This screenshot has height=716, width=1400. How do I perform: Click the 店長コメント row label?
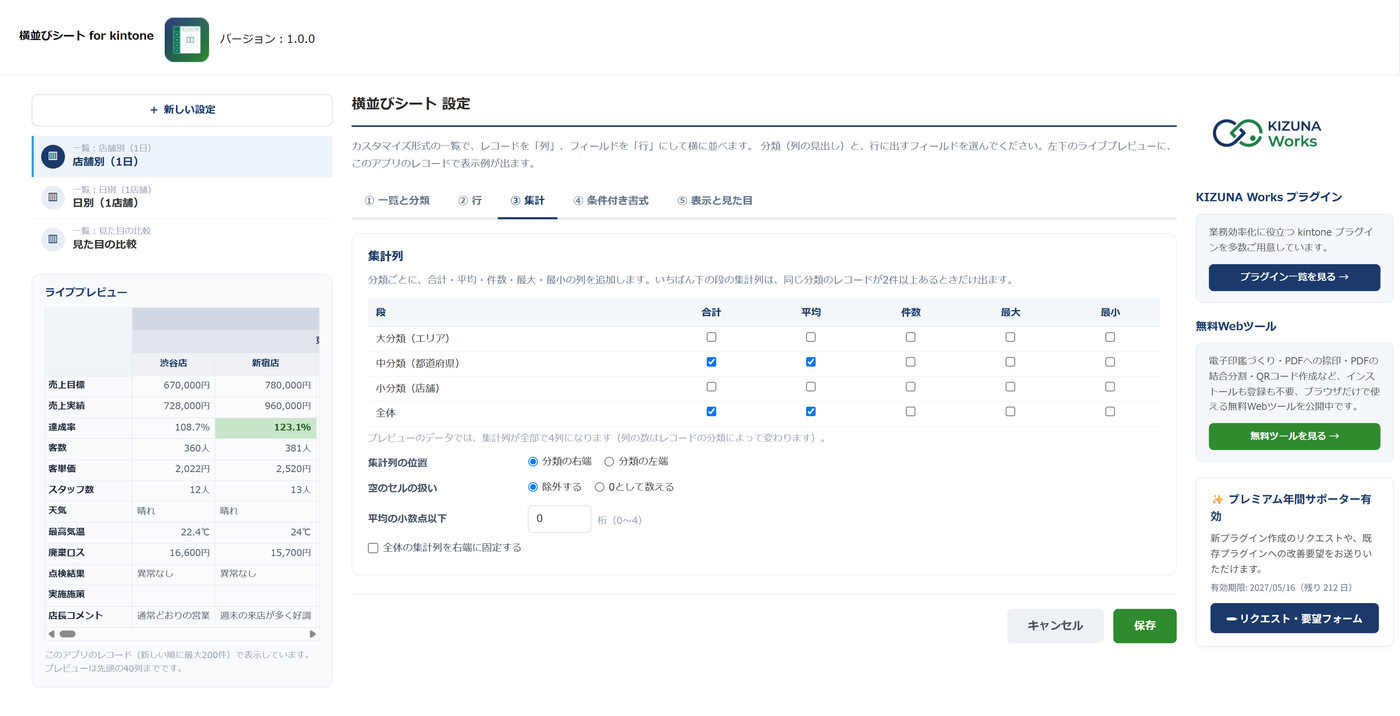tap(75, 615)
